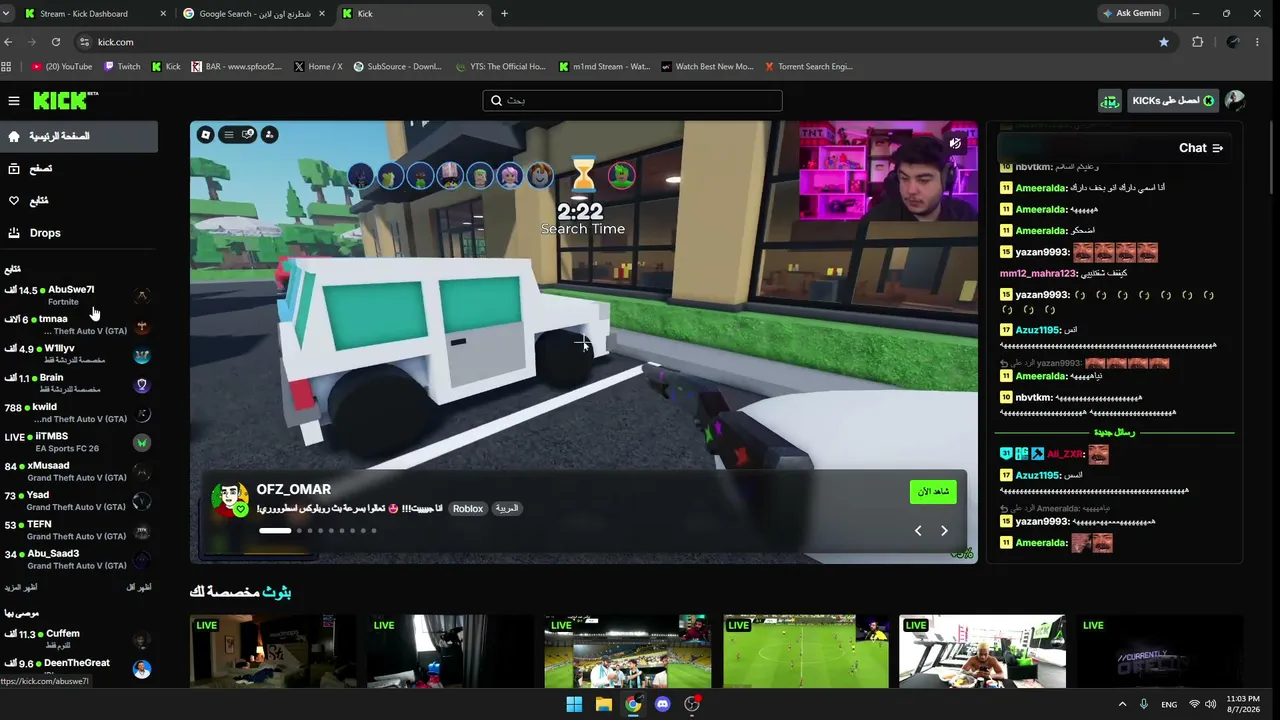
Task: Select the active Kick tab
Action: click(x=412, y=14)
